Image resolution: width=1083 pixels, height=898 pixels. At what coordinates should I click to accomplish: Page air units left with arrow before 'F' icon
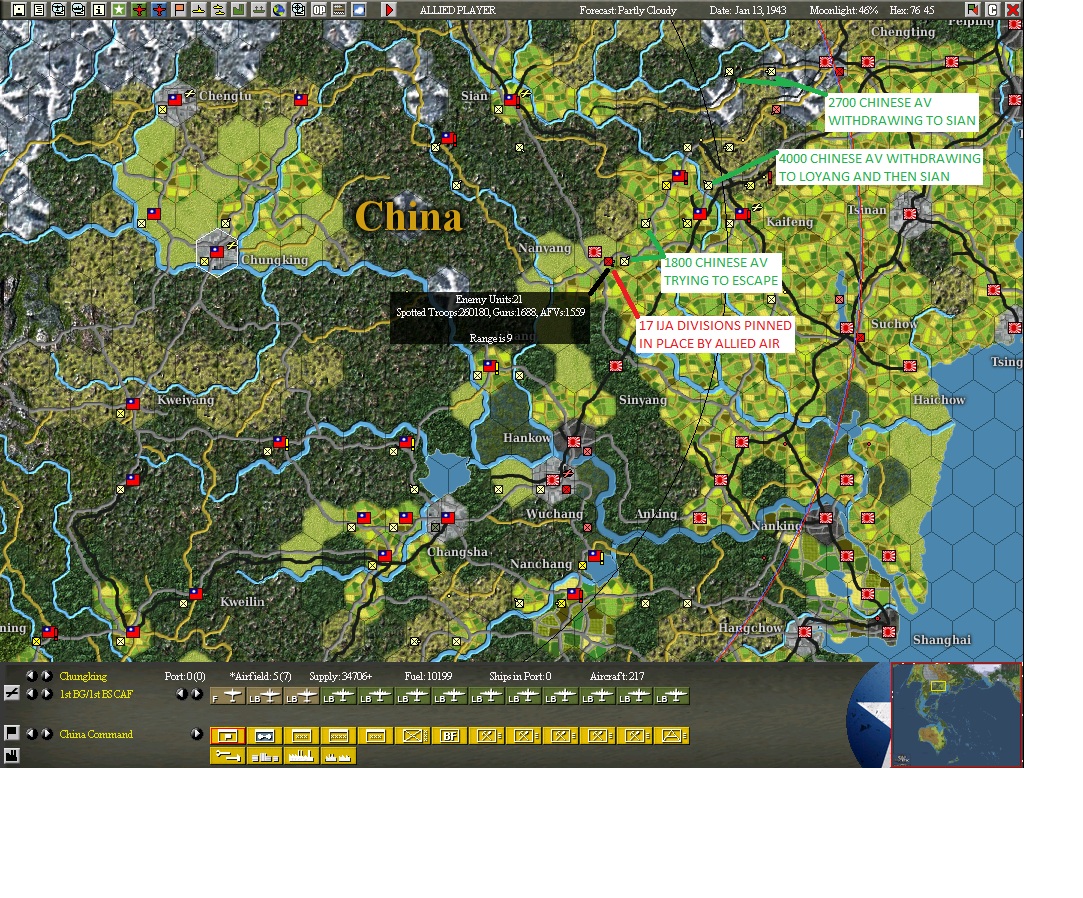click(181, 694)
